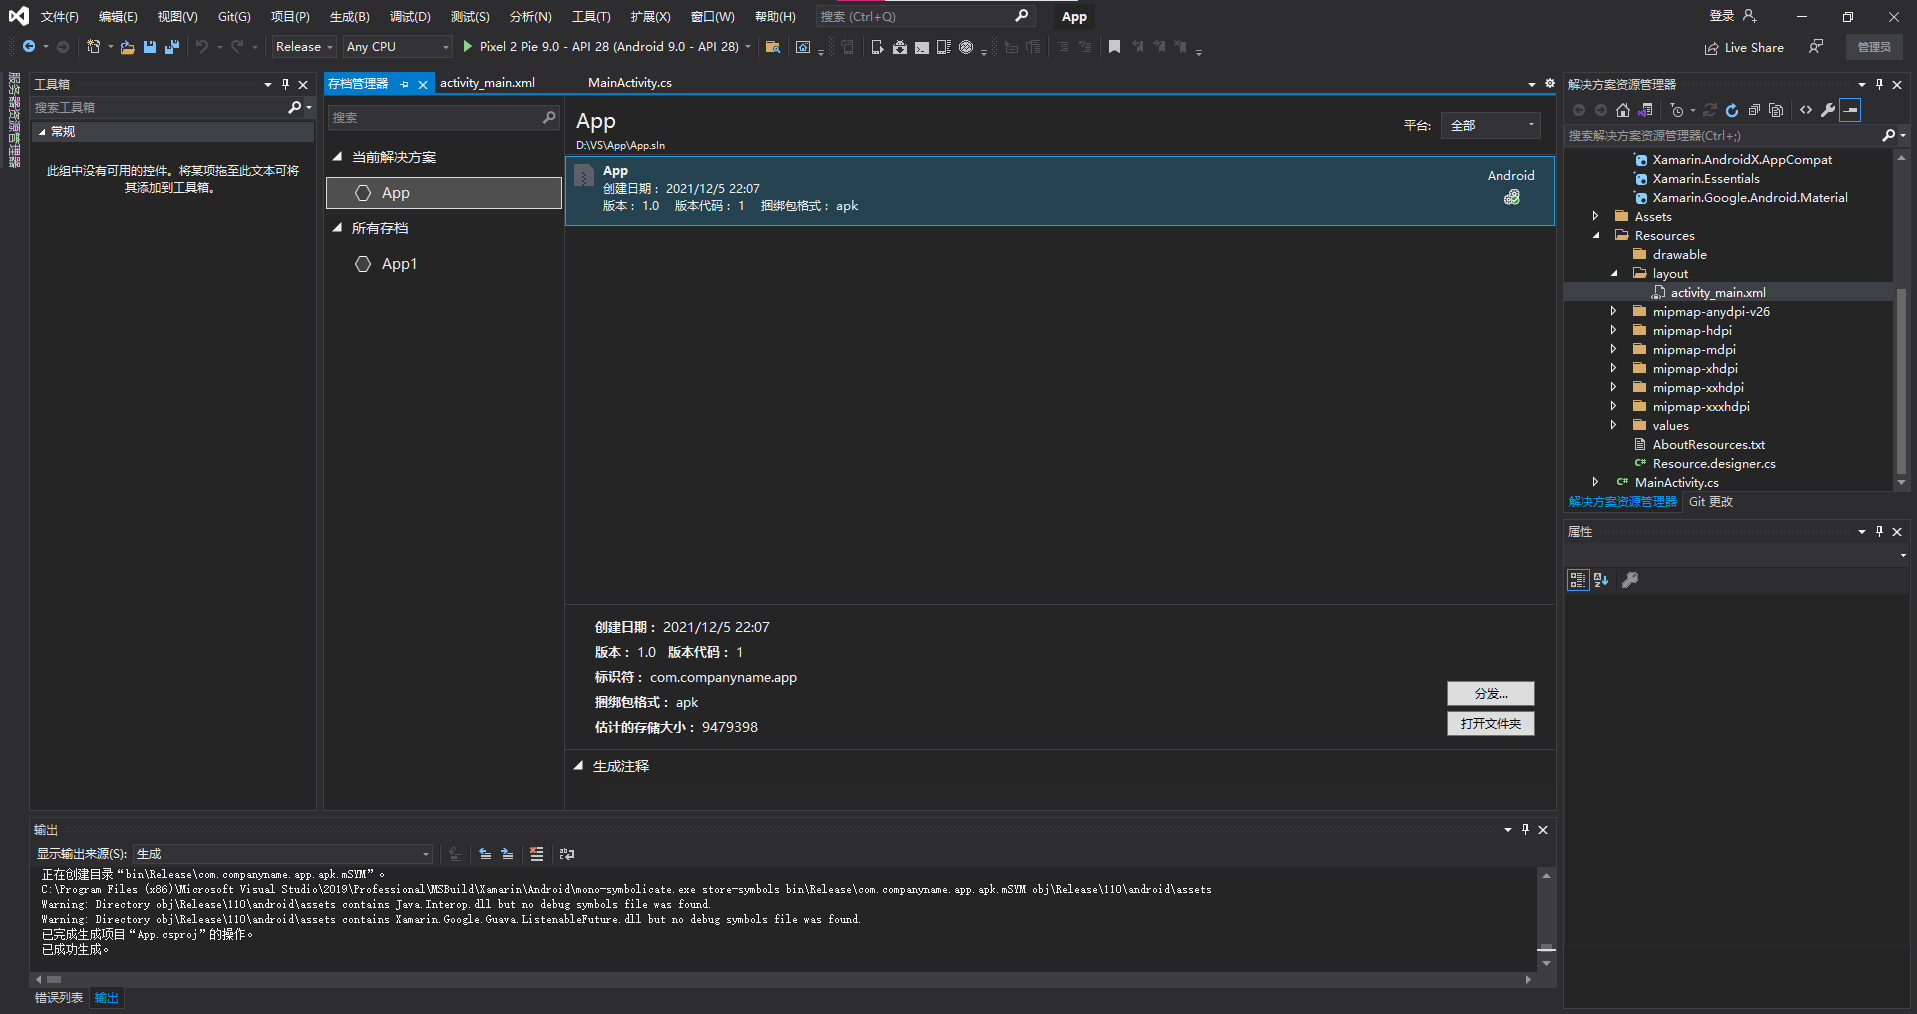Screen dimensions: 1917x1014
Task: Open the Android SDK Manager
Action: (899, 47)
